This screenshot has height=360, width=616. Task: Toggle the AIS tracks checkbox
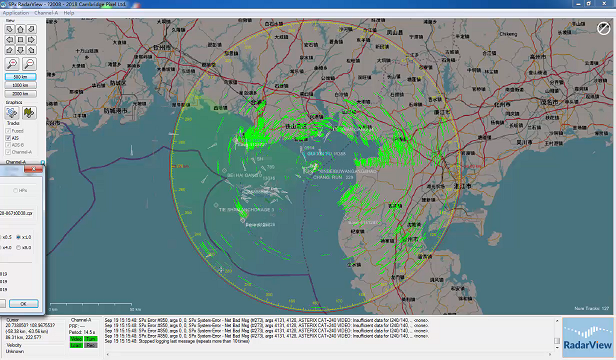pyautogui.click(x=8, y=138)
